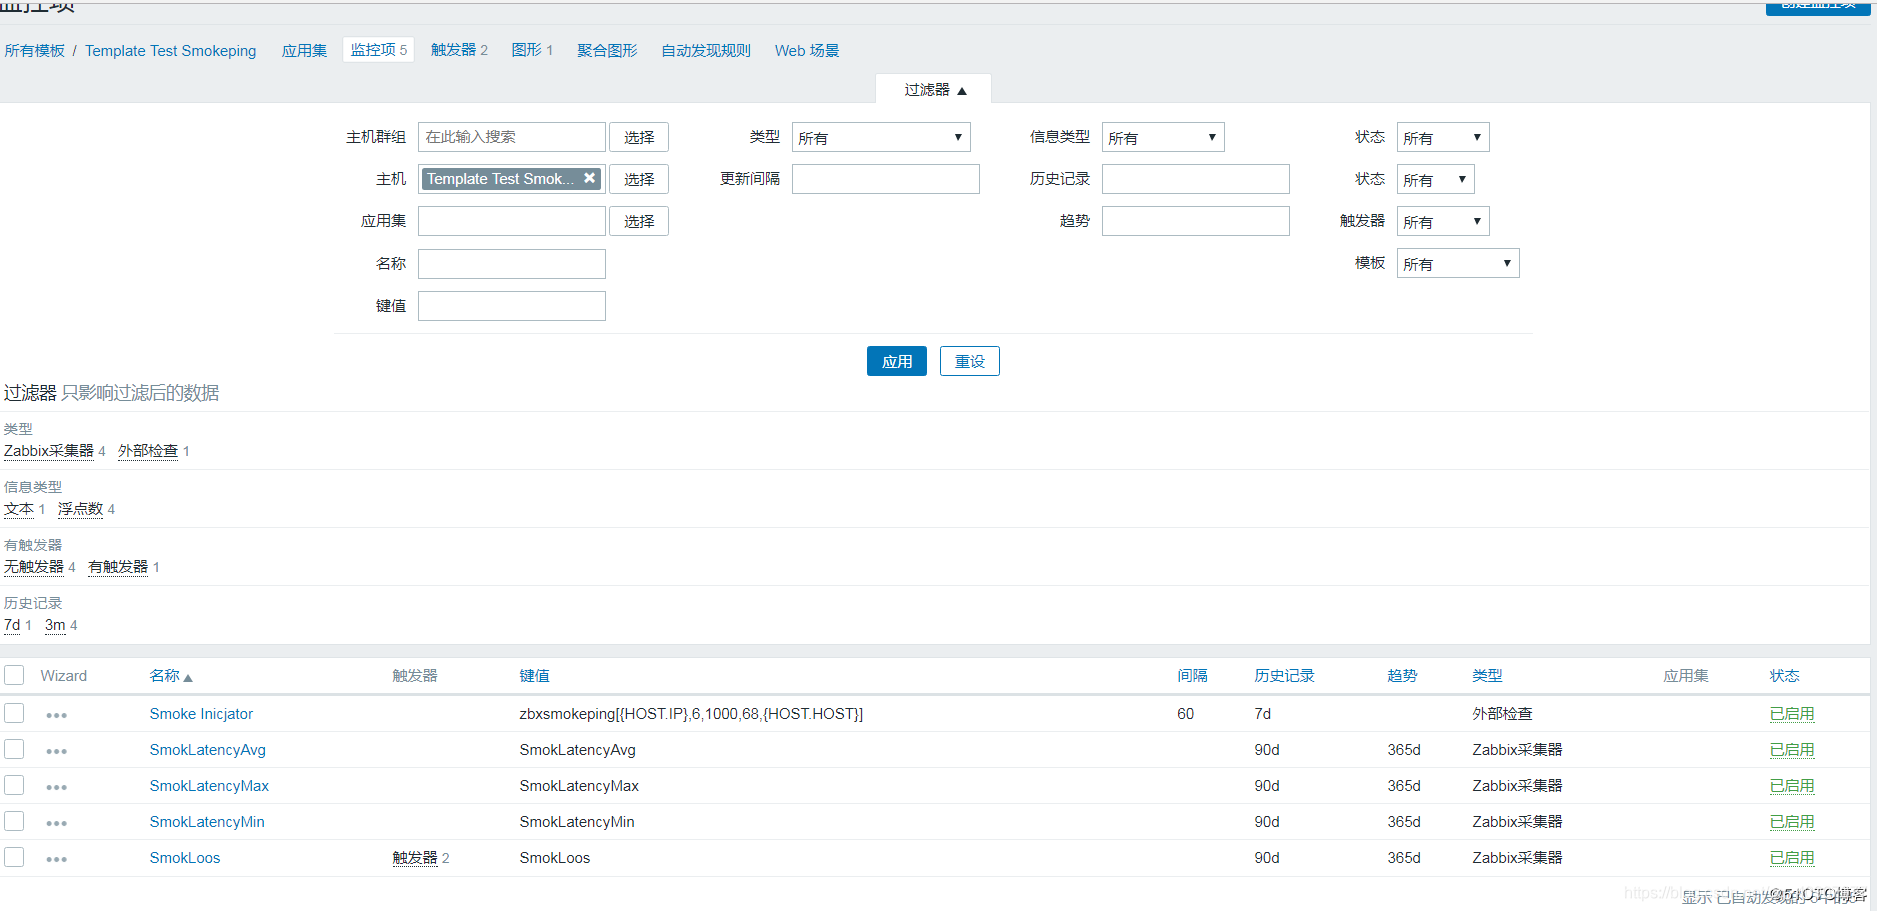Focus the 主机群组 search field

coord(512,137)
